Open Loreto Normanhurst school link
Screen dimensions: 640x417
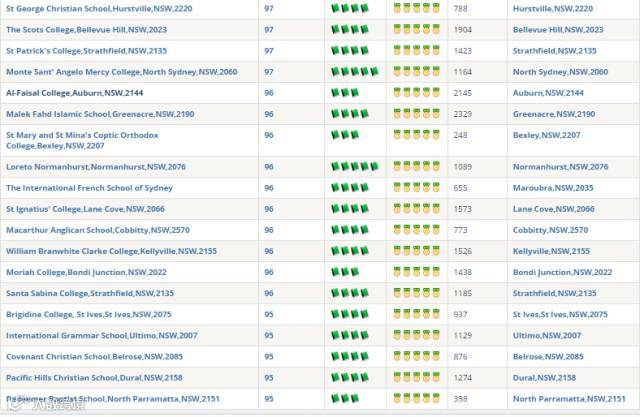click(96, 166)
